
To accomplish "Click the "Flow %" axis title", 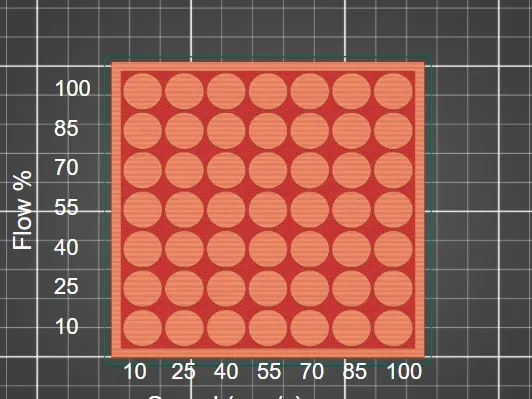I will click(x=22, y=210).
